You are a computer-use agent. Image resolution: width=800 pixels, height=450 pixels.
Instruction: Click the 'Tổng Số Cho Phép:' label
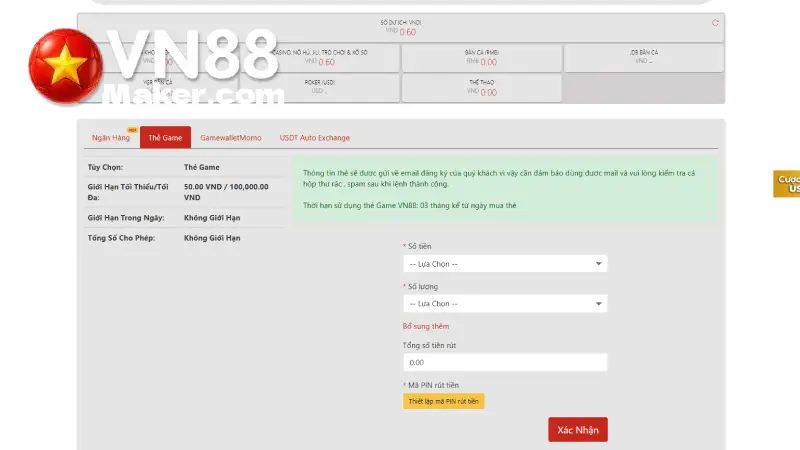coord(121,238)
